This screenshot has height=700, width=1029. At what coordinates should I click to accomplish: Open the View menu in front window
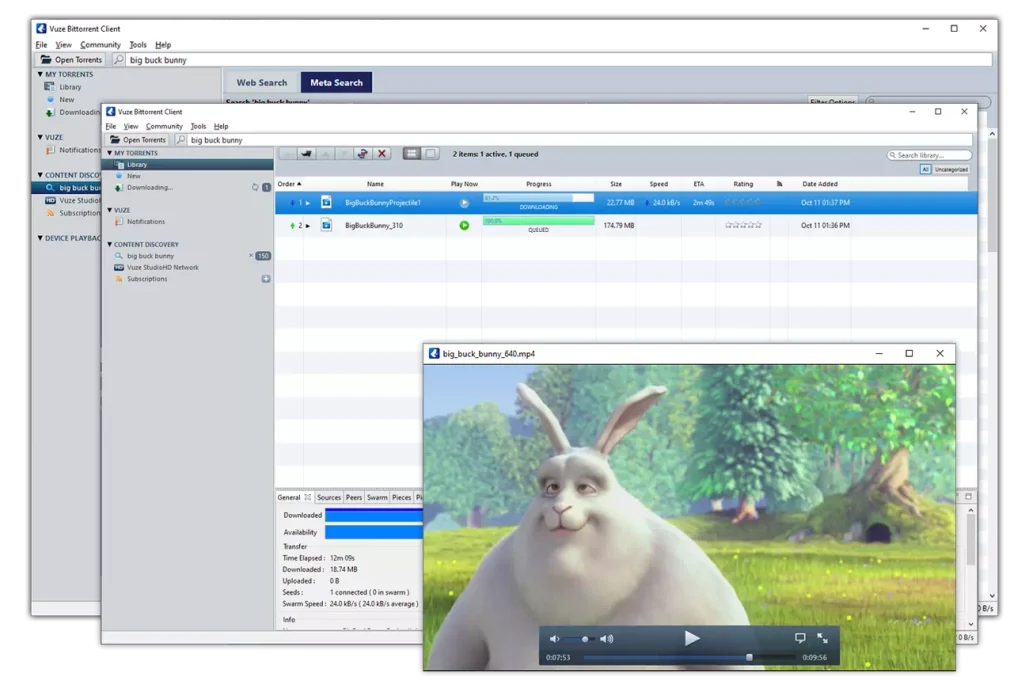[131, 126]
